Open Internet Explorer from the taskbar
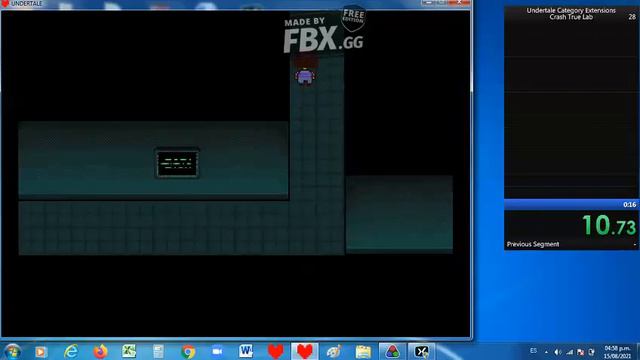The image size is (640, 360). [x=71, y=351]
